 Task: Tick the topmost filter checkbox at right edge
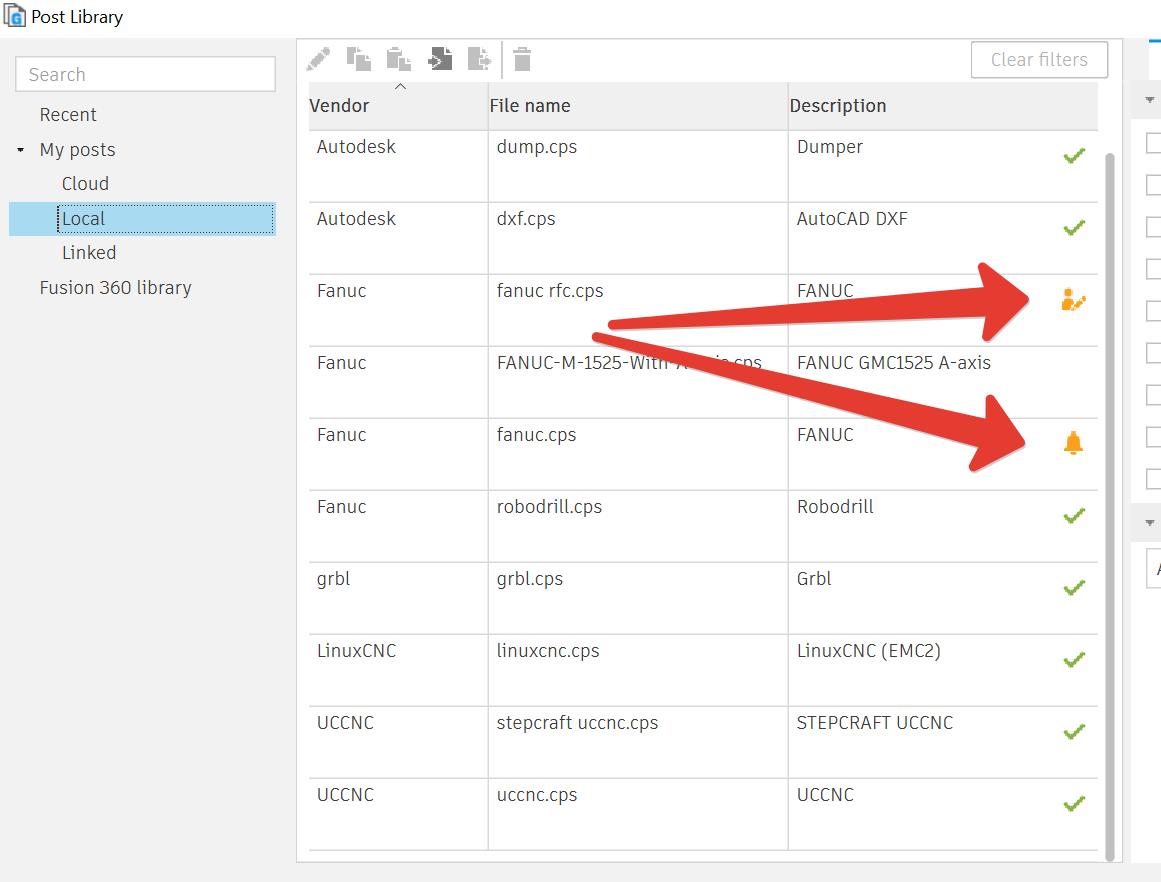1154,143
